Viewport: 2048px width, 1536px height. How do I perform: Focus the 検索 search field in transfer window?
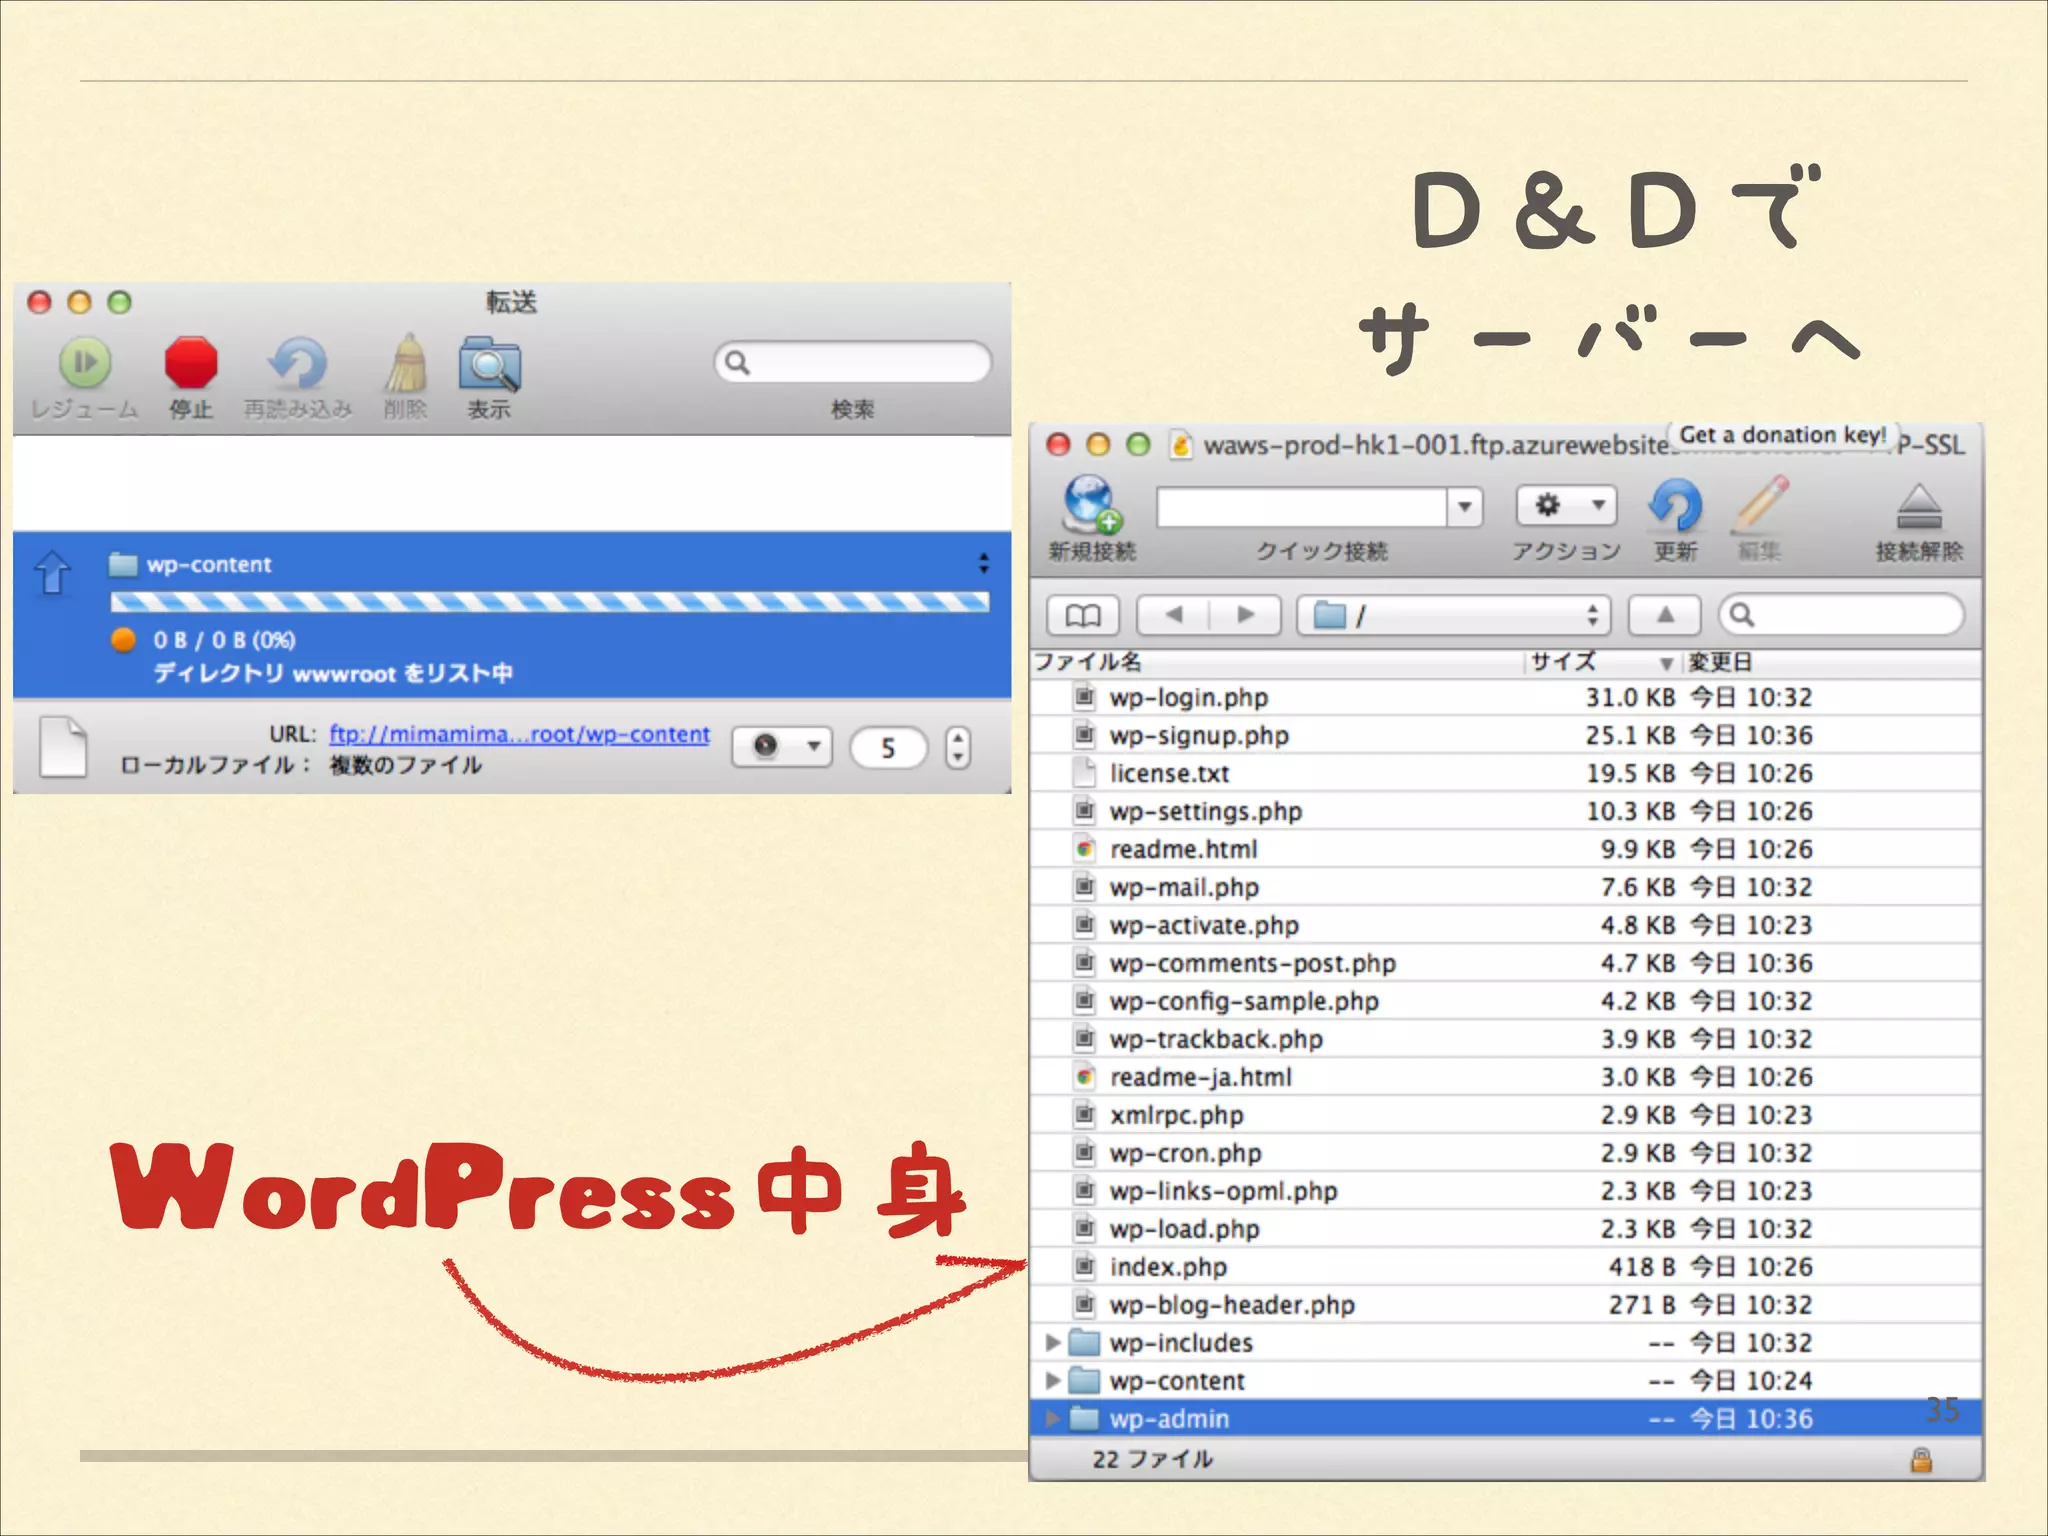tap(853, 362)
